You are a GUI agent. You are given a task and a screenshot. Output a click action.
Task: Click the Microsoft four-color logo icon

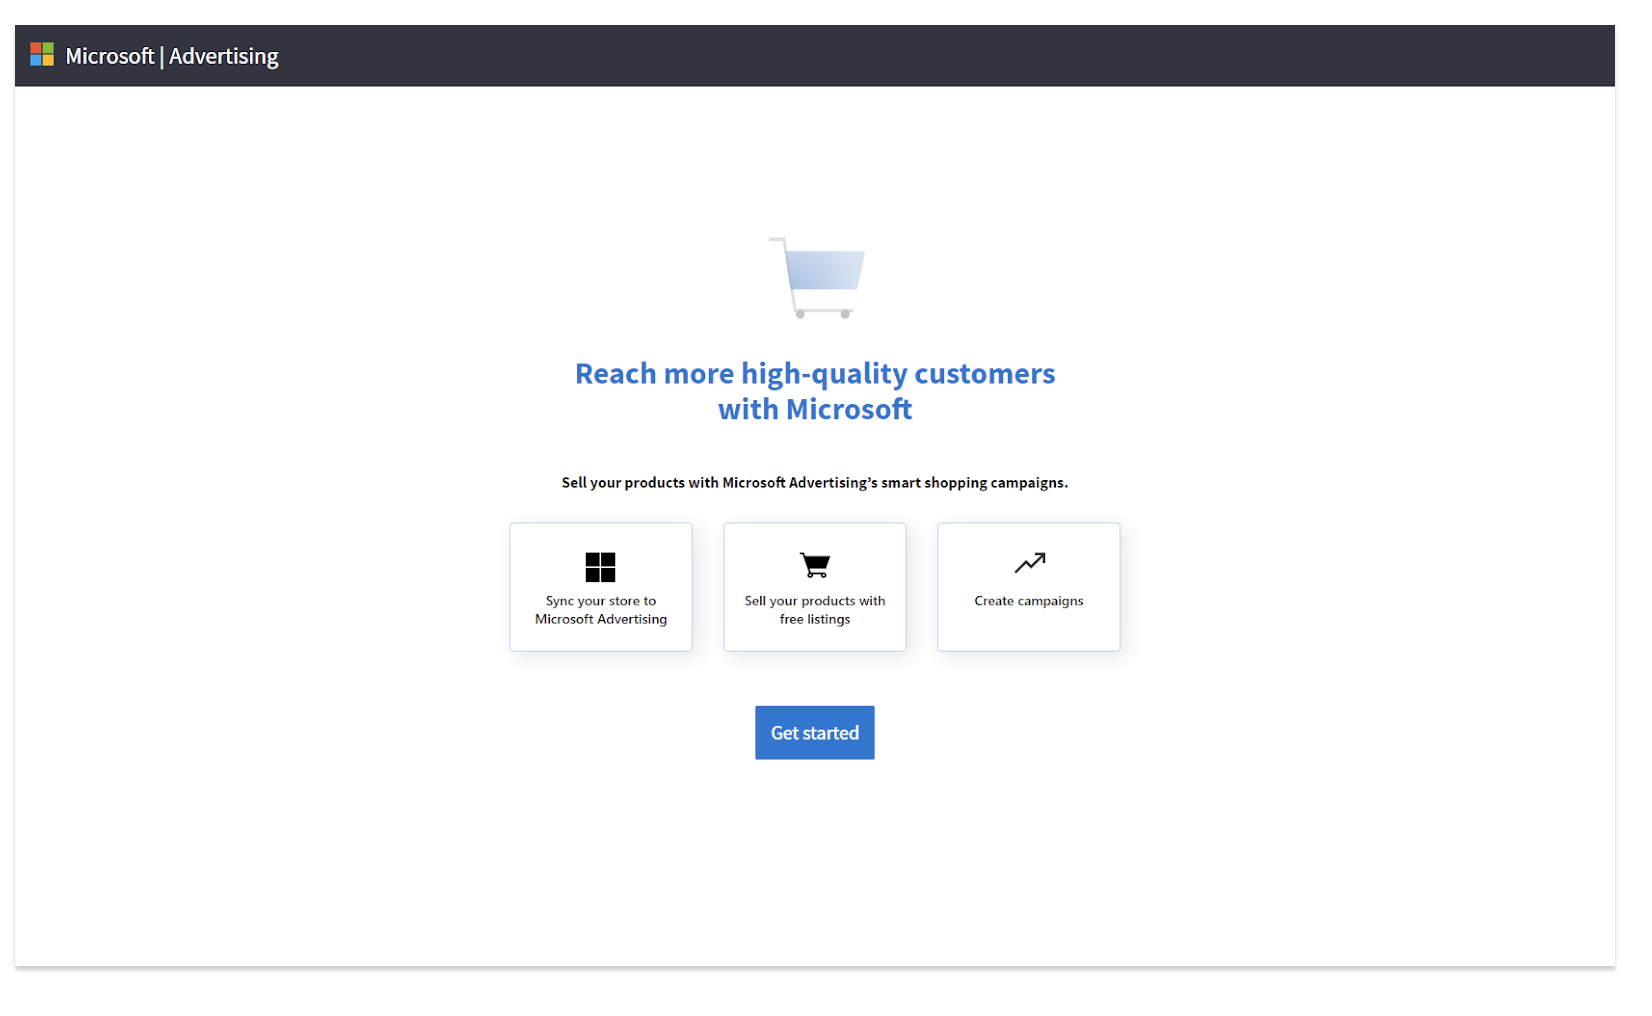(42, 54)
